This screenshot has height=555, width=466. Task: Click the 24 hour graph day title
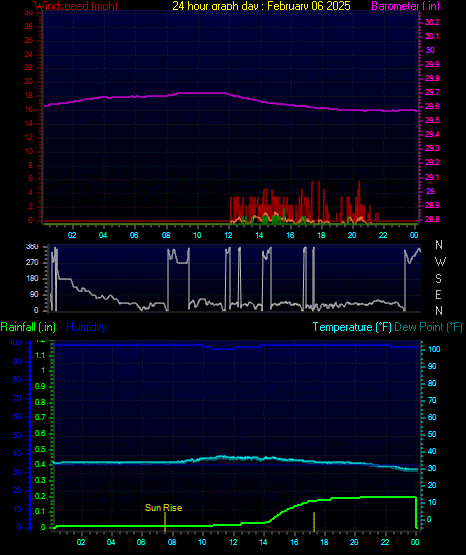[x=261, y=5]
